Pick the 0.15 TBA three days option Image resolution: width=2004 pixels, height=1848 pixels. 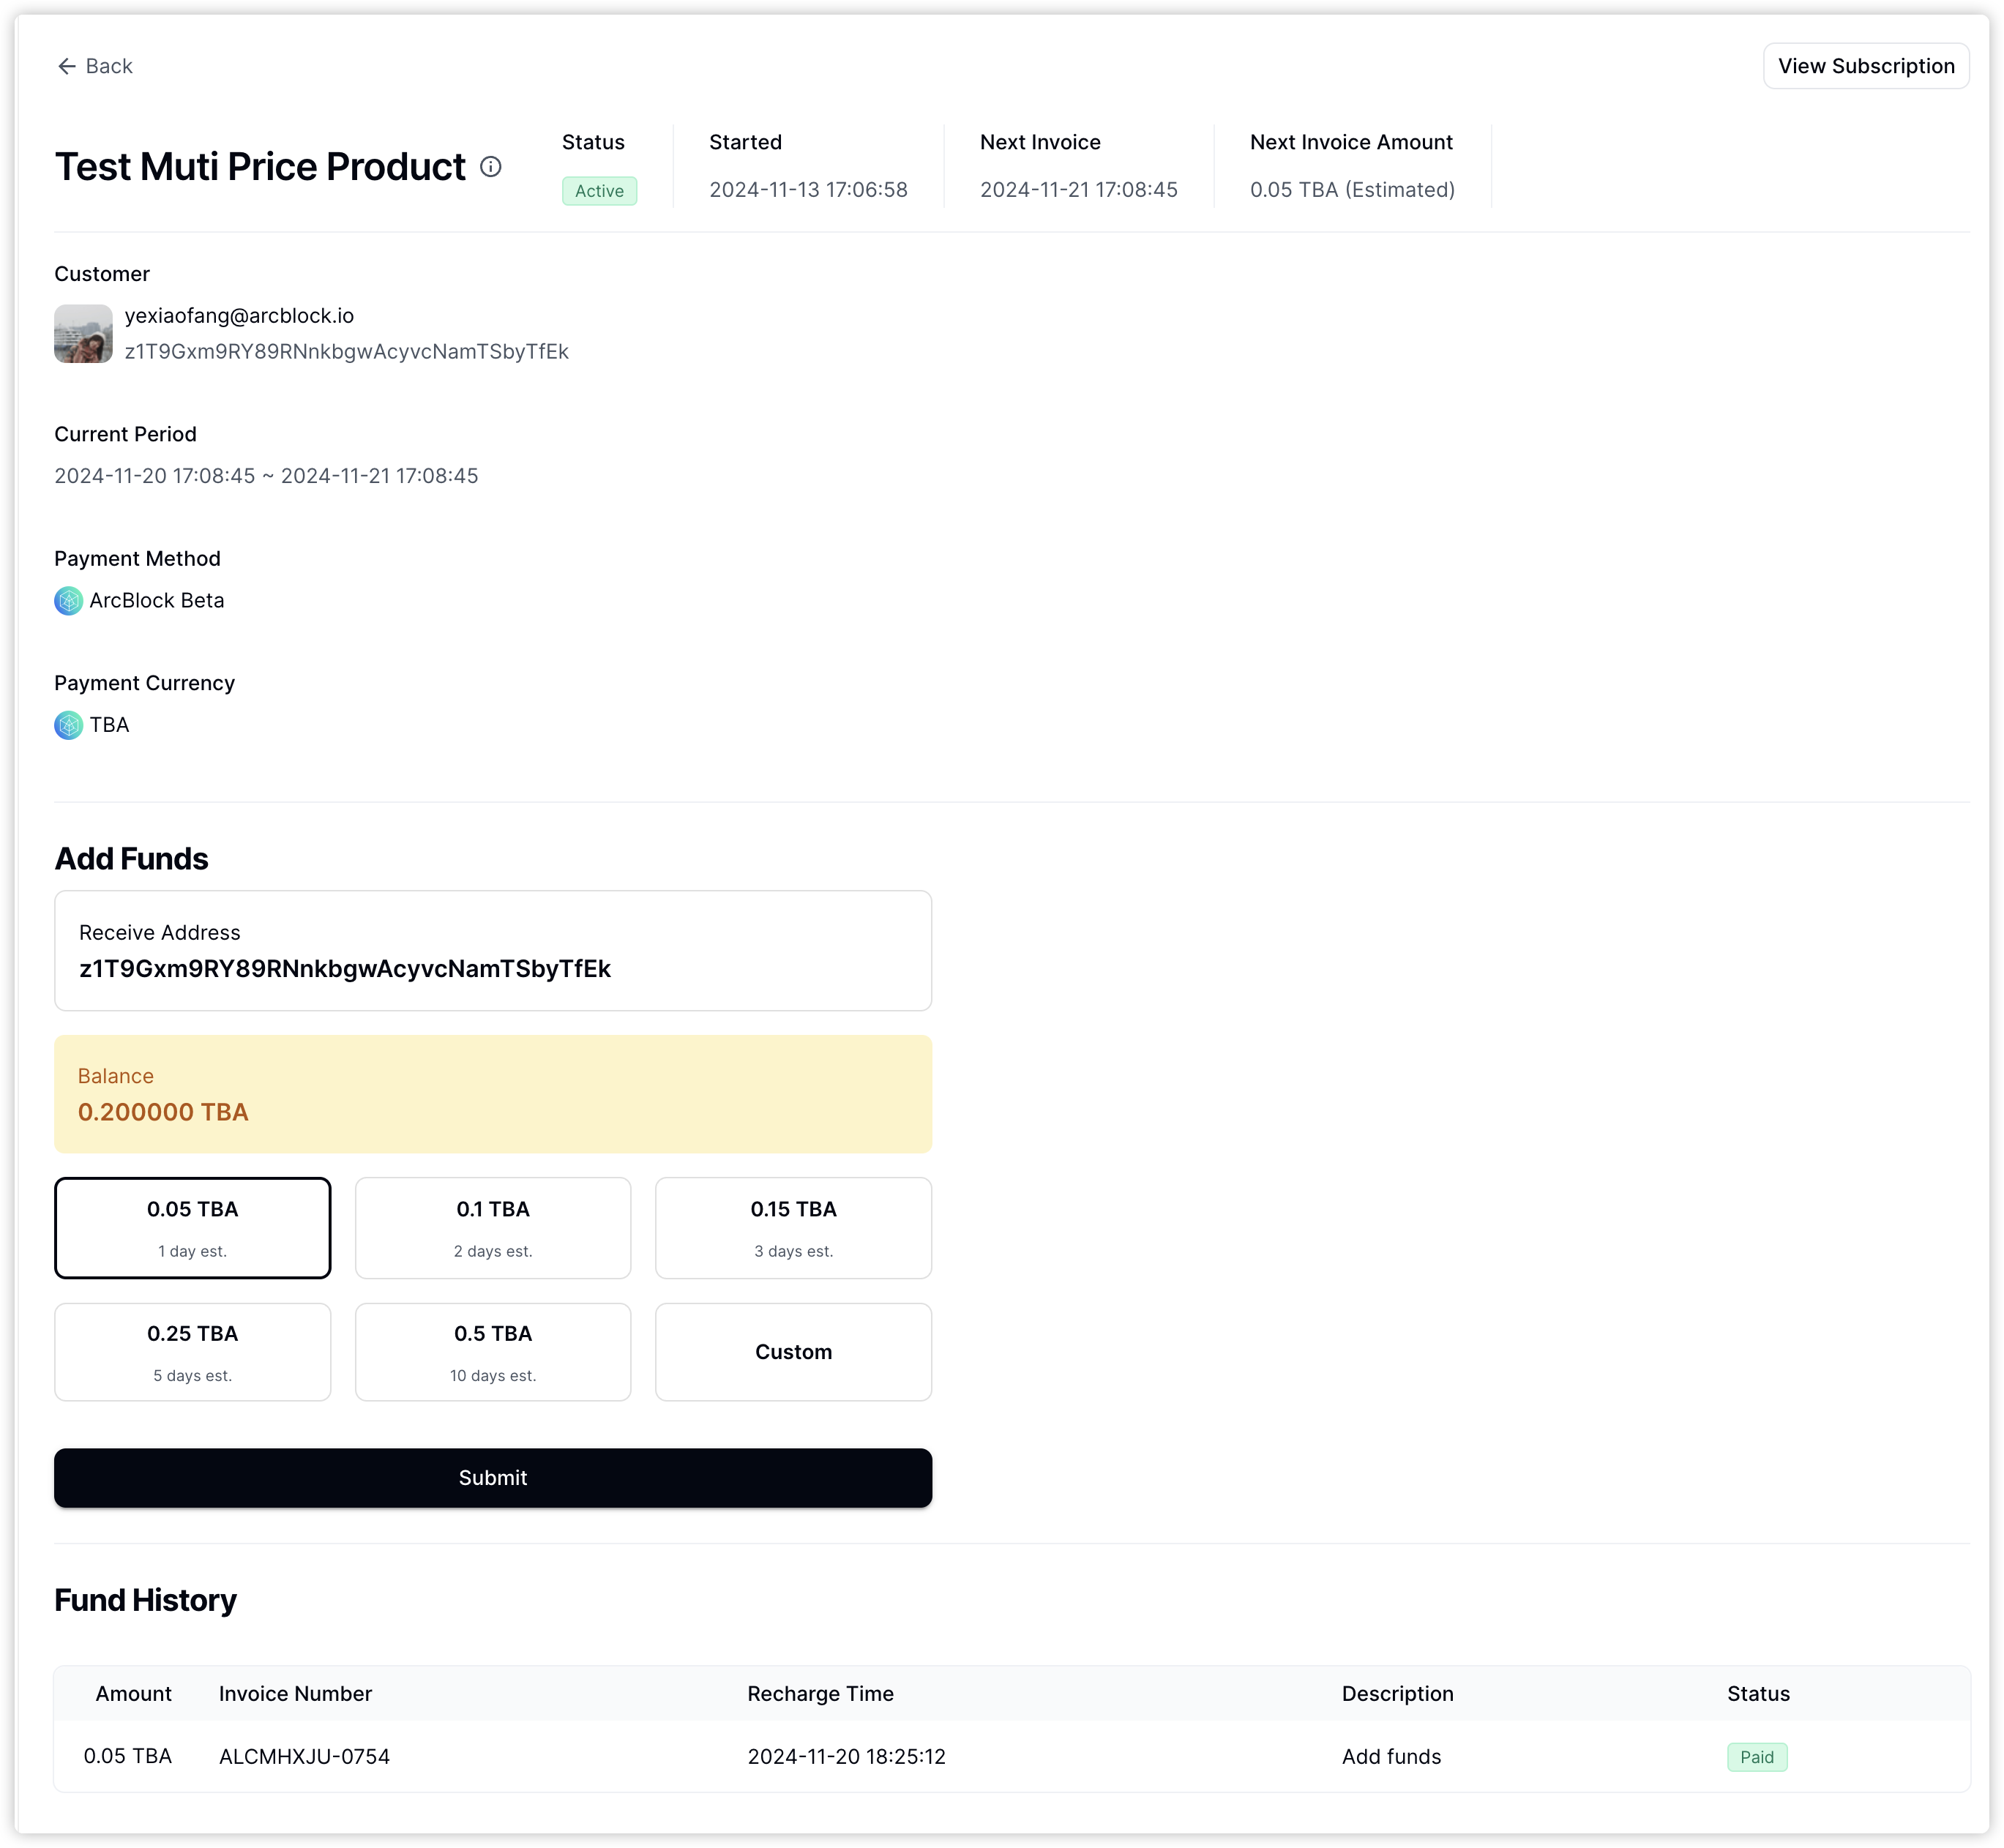tap(793, 1227)
